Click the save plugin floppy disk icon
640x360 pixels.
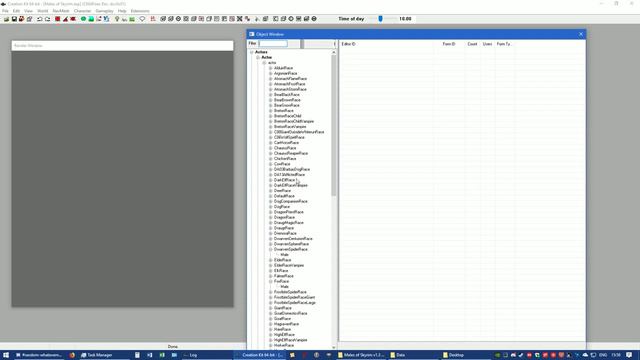click(x=14, y=19)
